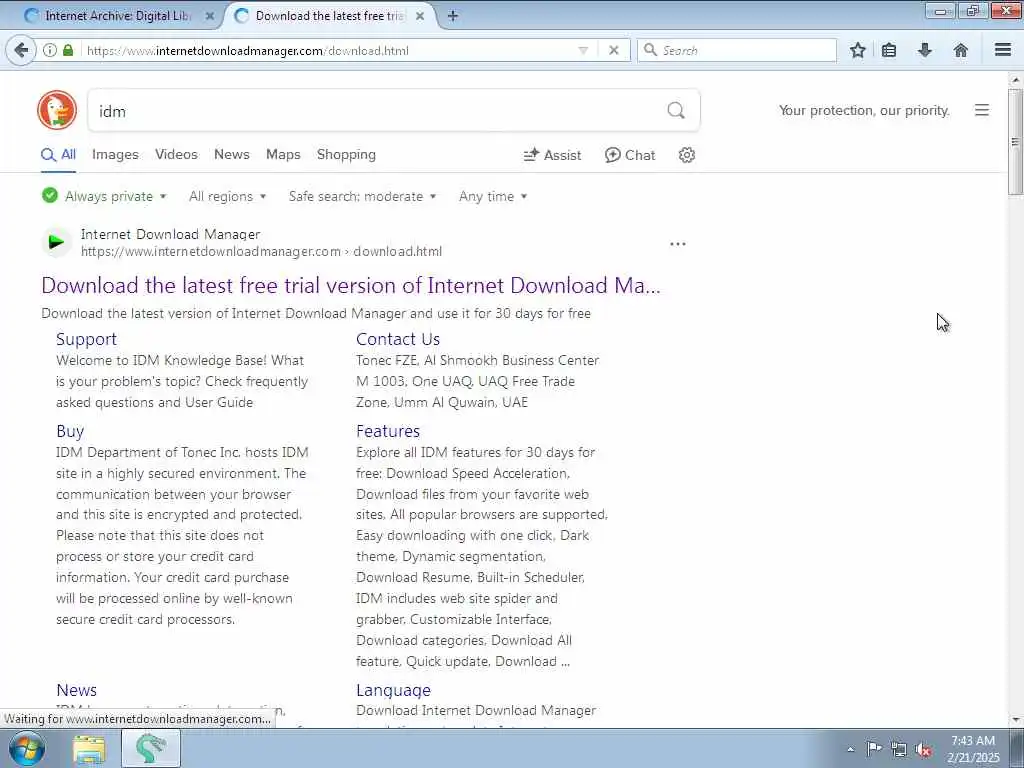Image resolution: width=1024 pixels, height=768 pixels.
Task: Open the browser hamburger menu
Action: click(x=1003, y=50)
